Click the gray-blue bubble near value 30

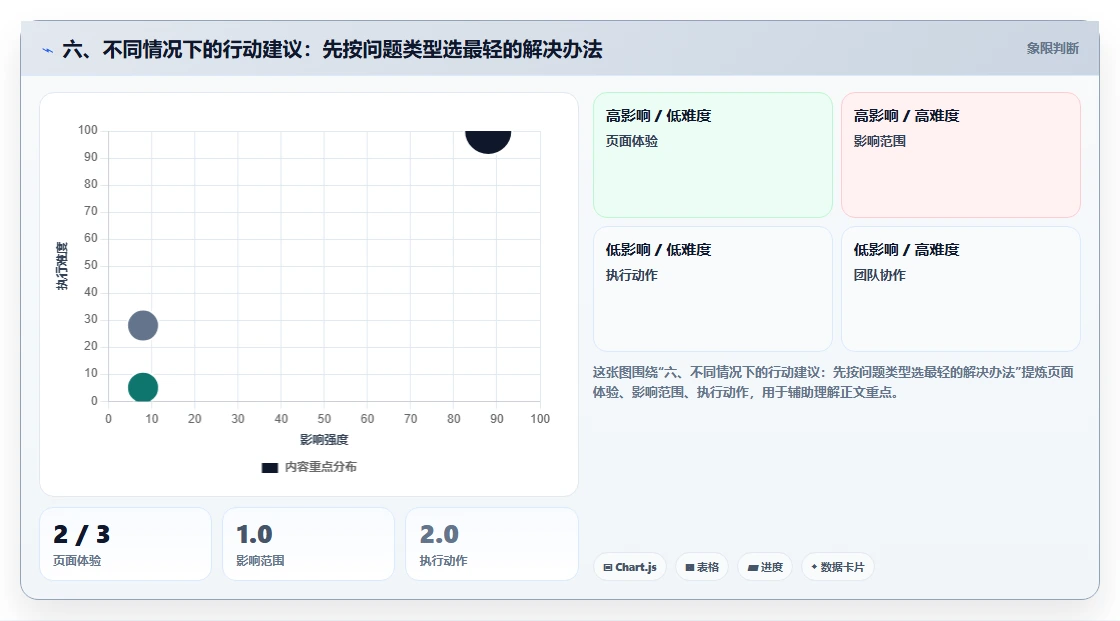click(143, 325)
